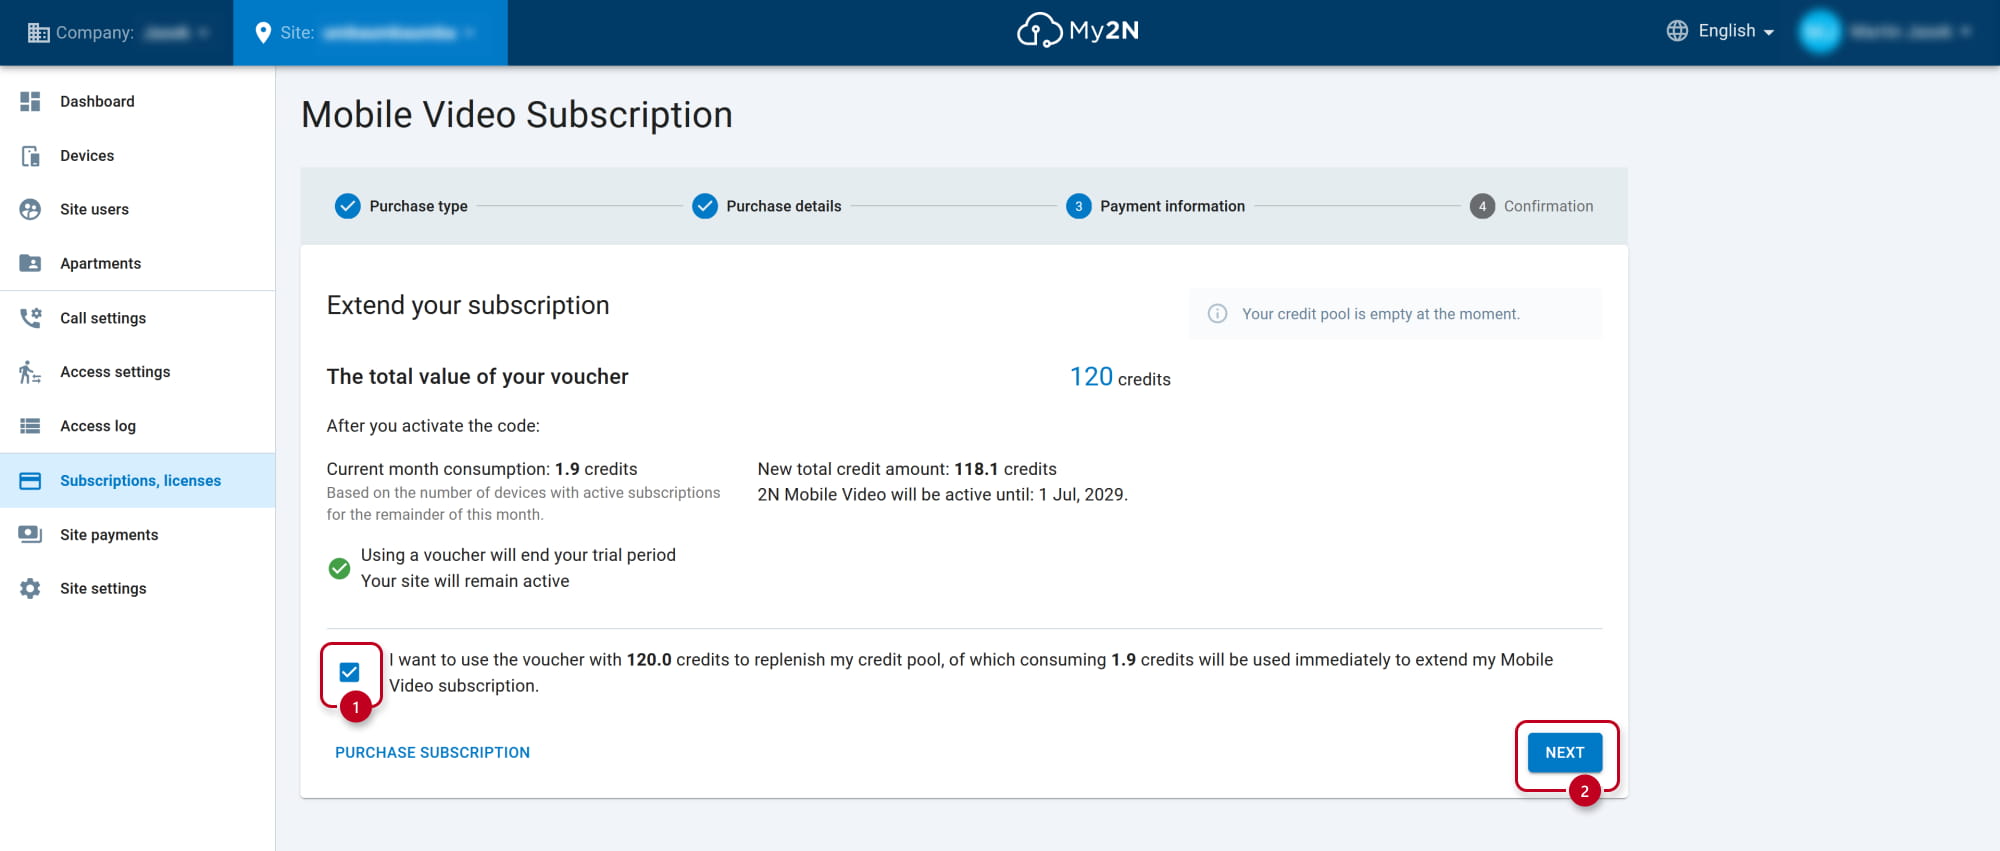Click step 3 Payment information circle
Viewport: 2000px width, 851px height.
(x=1079, y=206)
